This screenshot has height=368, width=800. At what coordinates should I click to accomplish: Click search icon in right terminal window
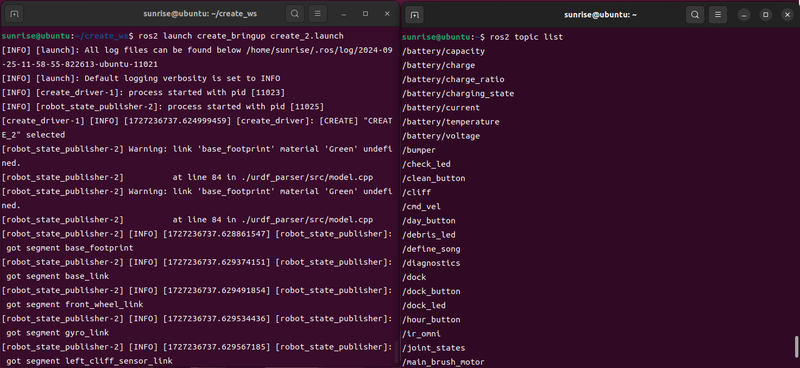coord(695,15)
